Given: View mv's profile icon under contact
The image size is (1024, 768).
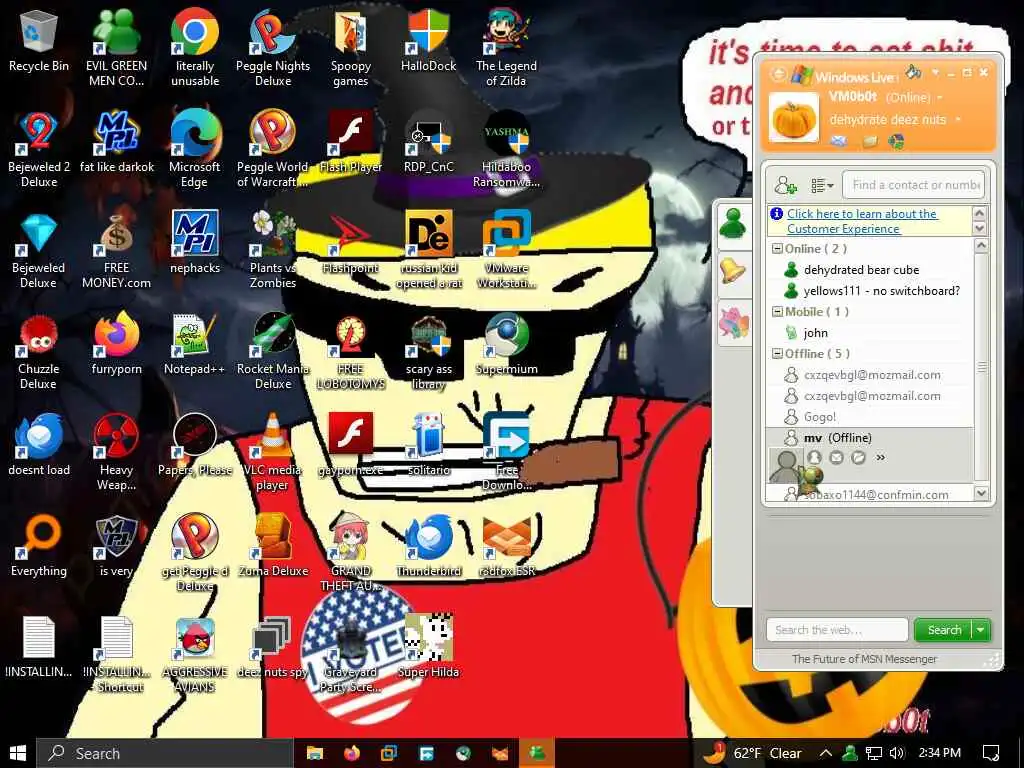Looking at the screenshot, I should pyautogui.click(x=814, y=458).
